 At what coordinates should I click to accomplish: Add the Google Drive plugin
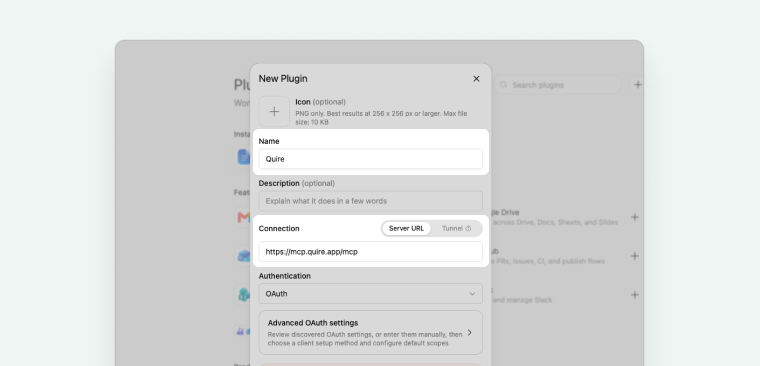(x=634, y=217)
